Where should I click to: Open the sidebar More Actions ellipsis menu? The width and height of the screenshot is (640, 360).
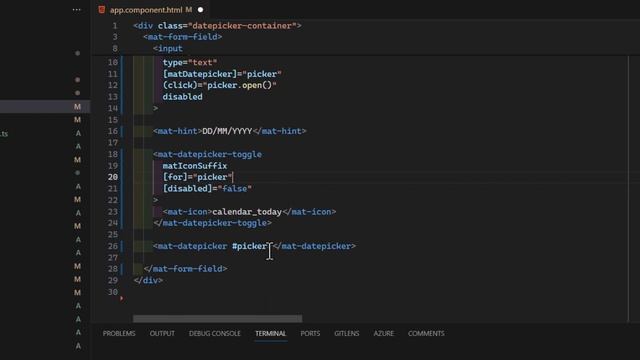(76, 9)
